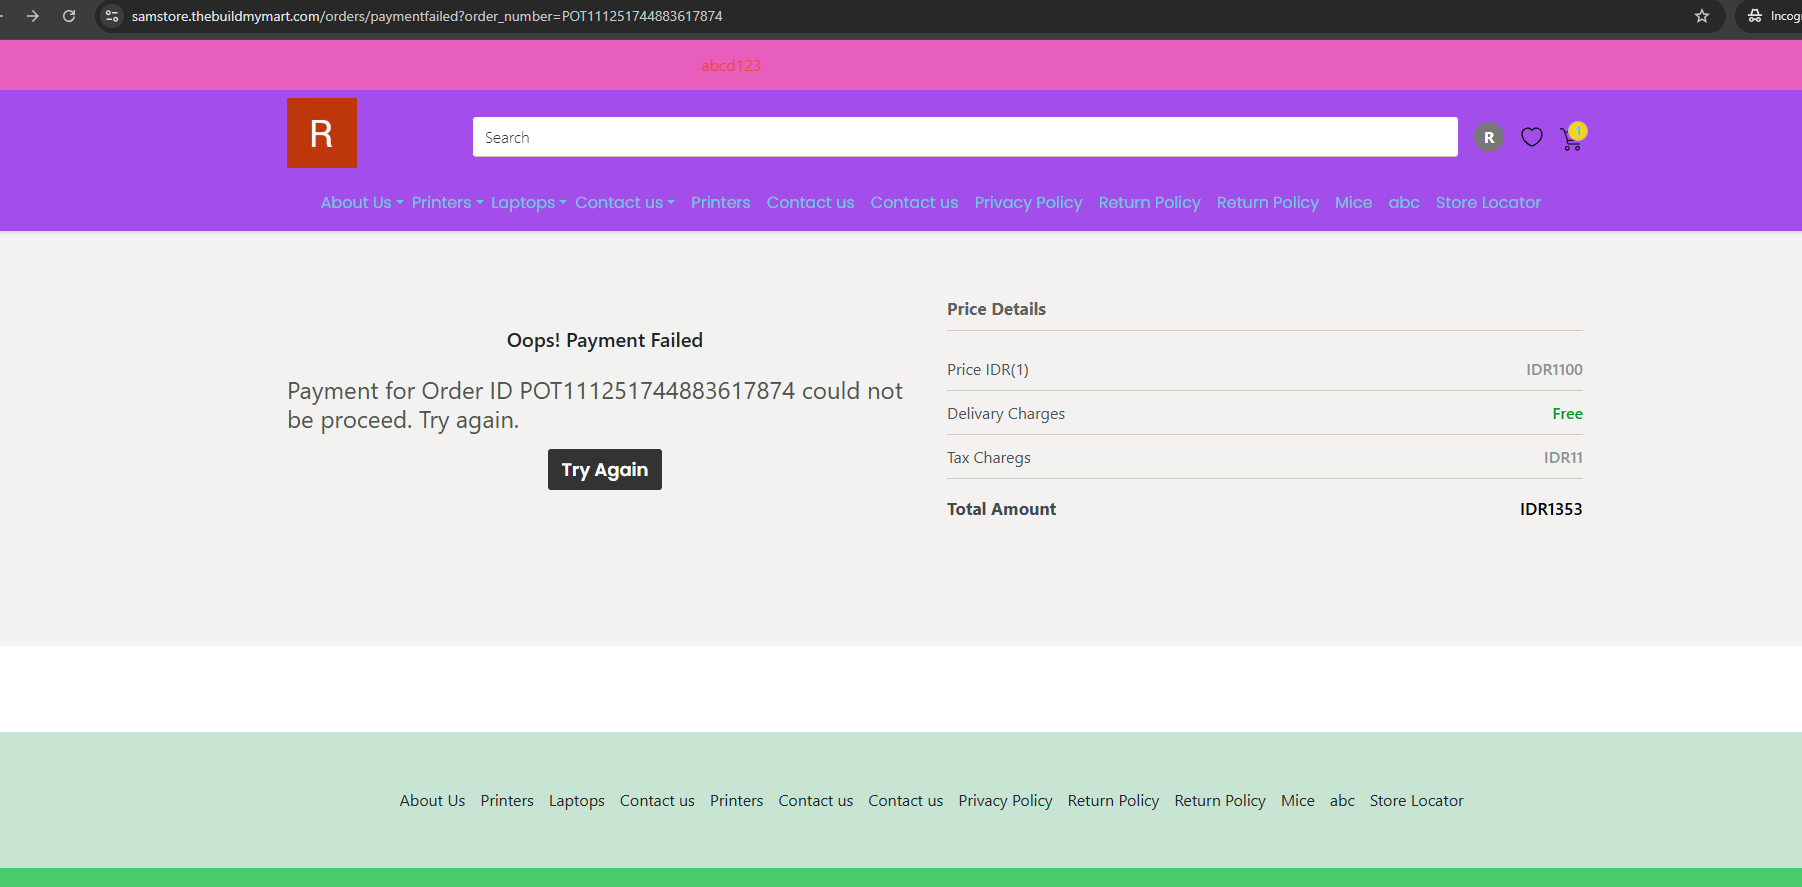This screenshot has height=887, width=1802.
Task: Click the IDR1353 total amount
Action: pos(1551,509)
